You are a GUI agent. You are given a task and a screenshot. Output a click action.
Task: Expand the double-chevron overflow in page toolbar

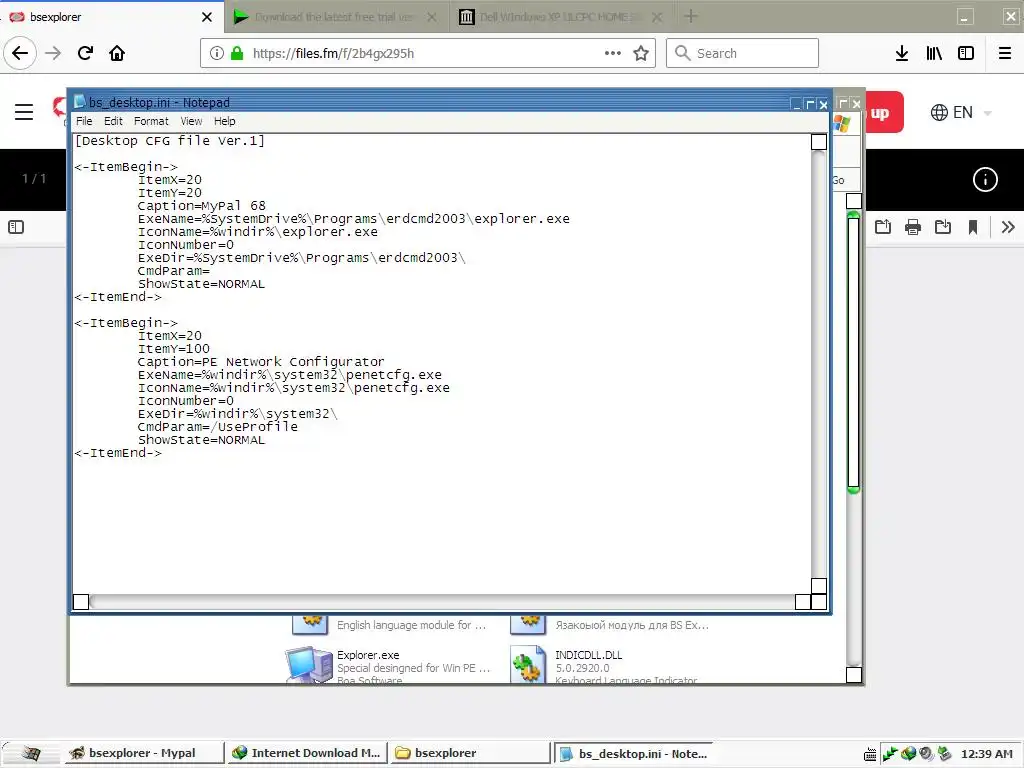click(x=1008, y=227)
